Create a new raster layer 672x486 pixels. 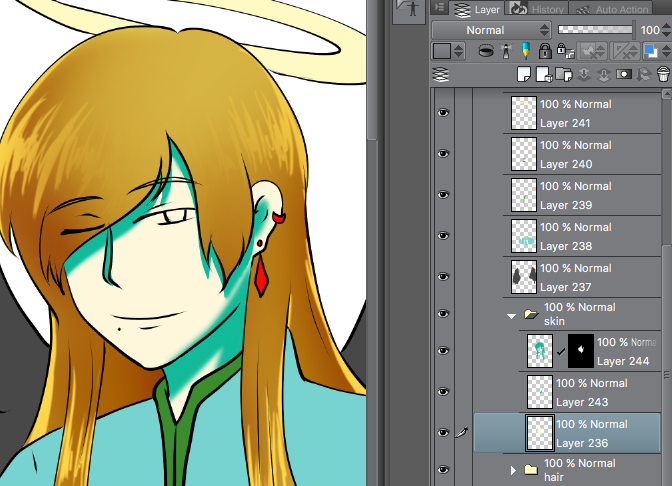click(524, 74)
